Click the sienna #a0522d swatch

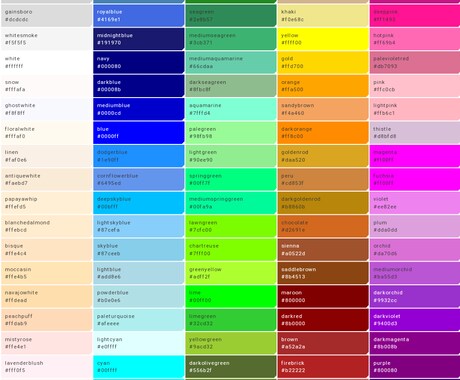[x=323, y=250]
